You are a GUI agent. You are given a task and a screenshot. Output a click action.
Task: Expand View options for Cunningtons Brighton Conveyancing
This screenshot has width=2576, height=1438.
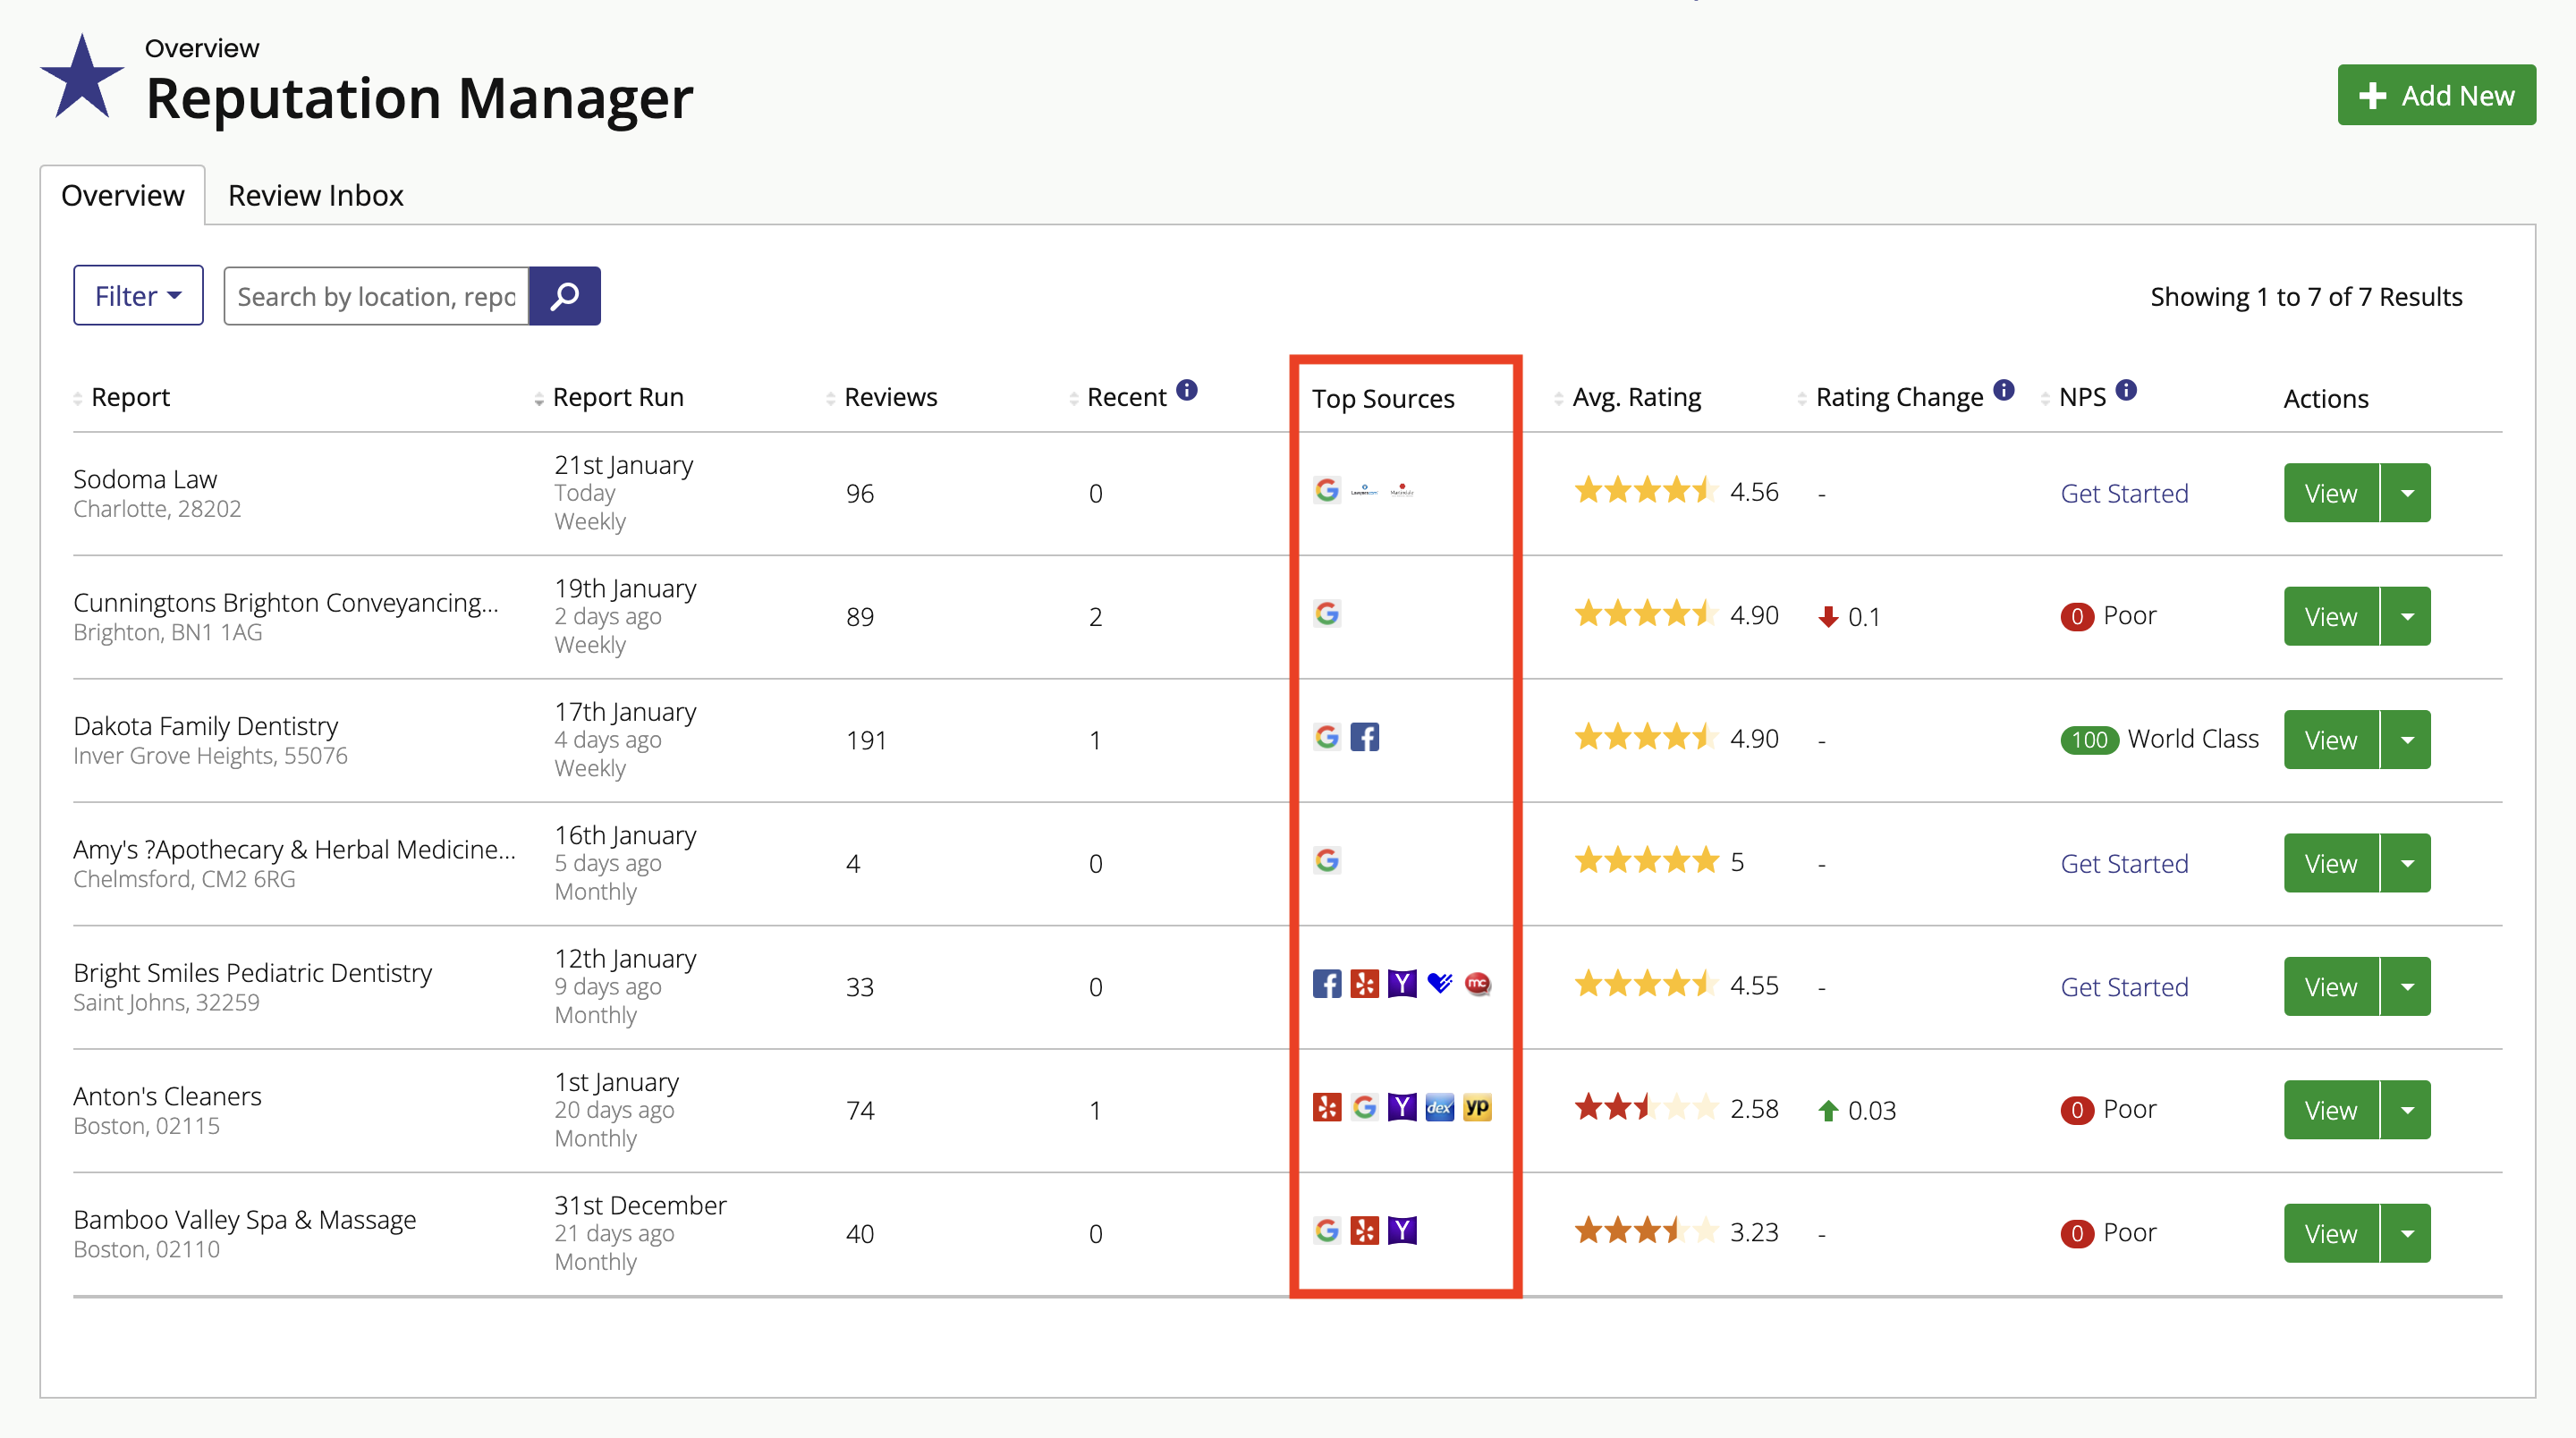pos(2406,616)
